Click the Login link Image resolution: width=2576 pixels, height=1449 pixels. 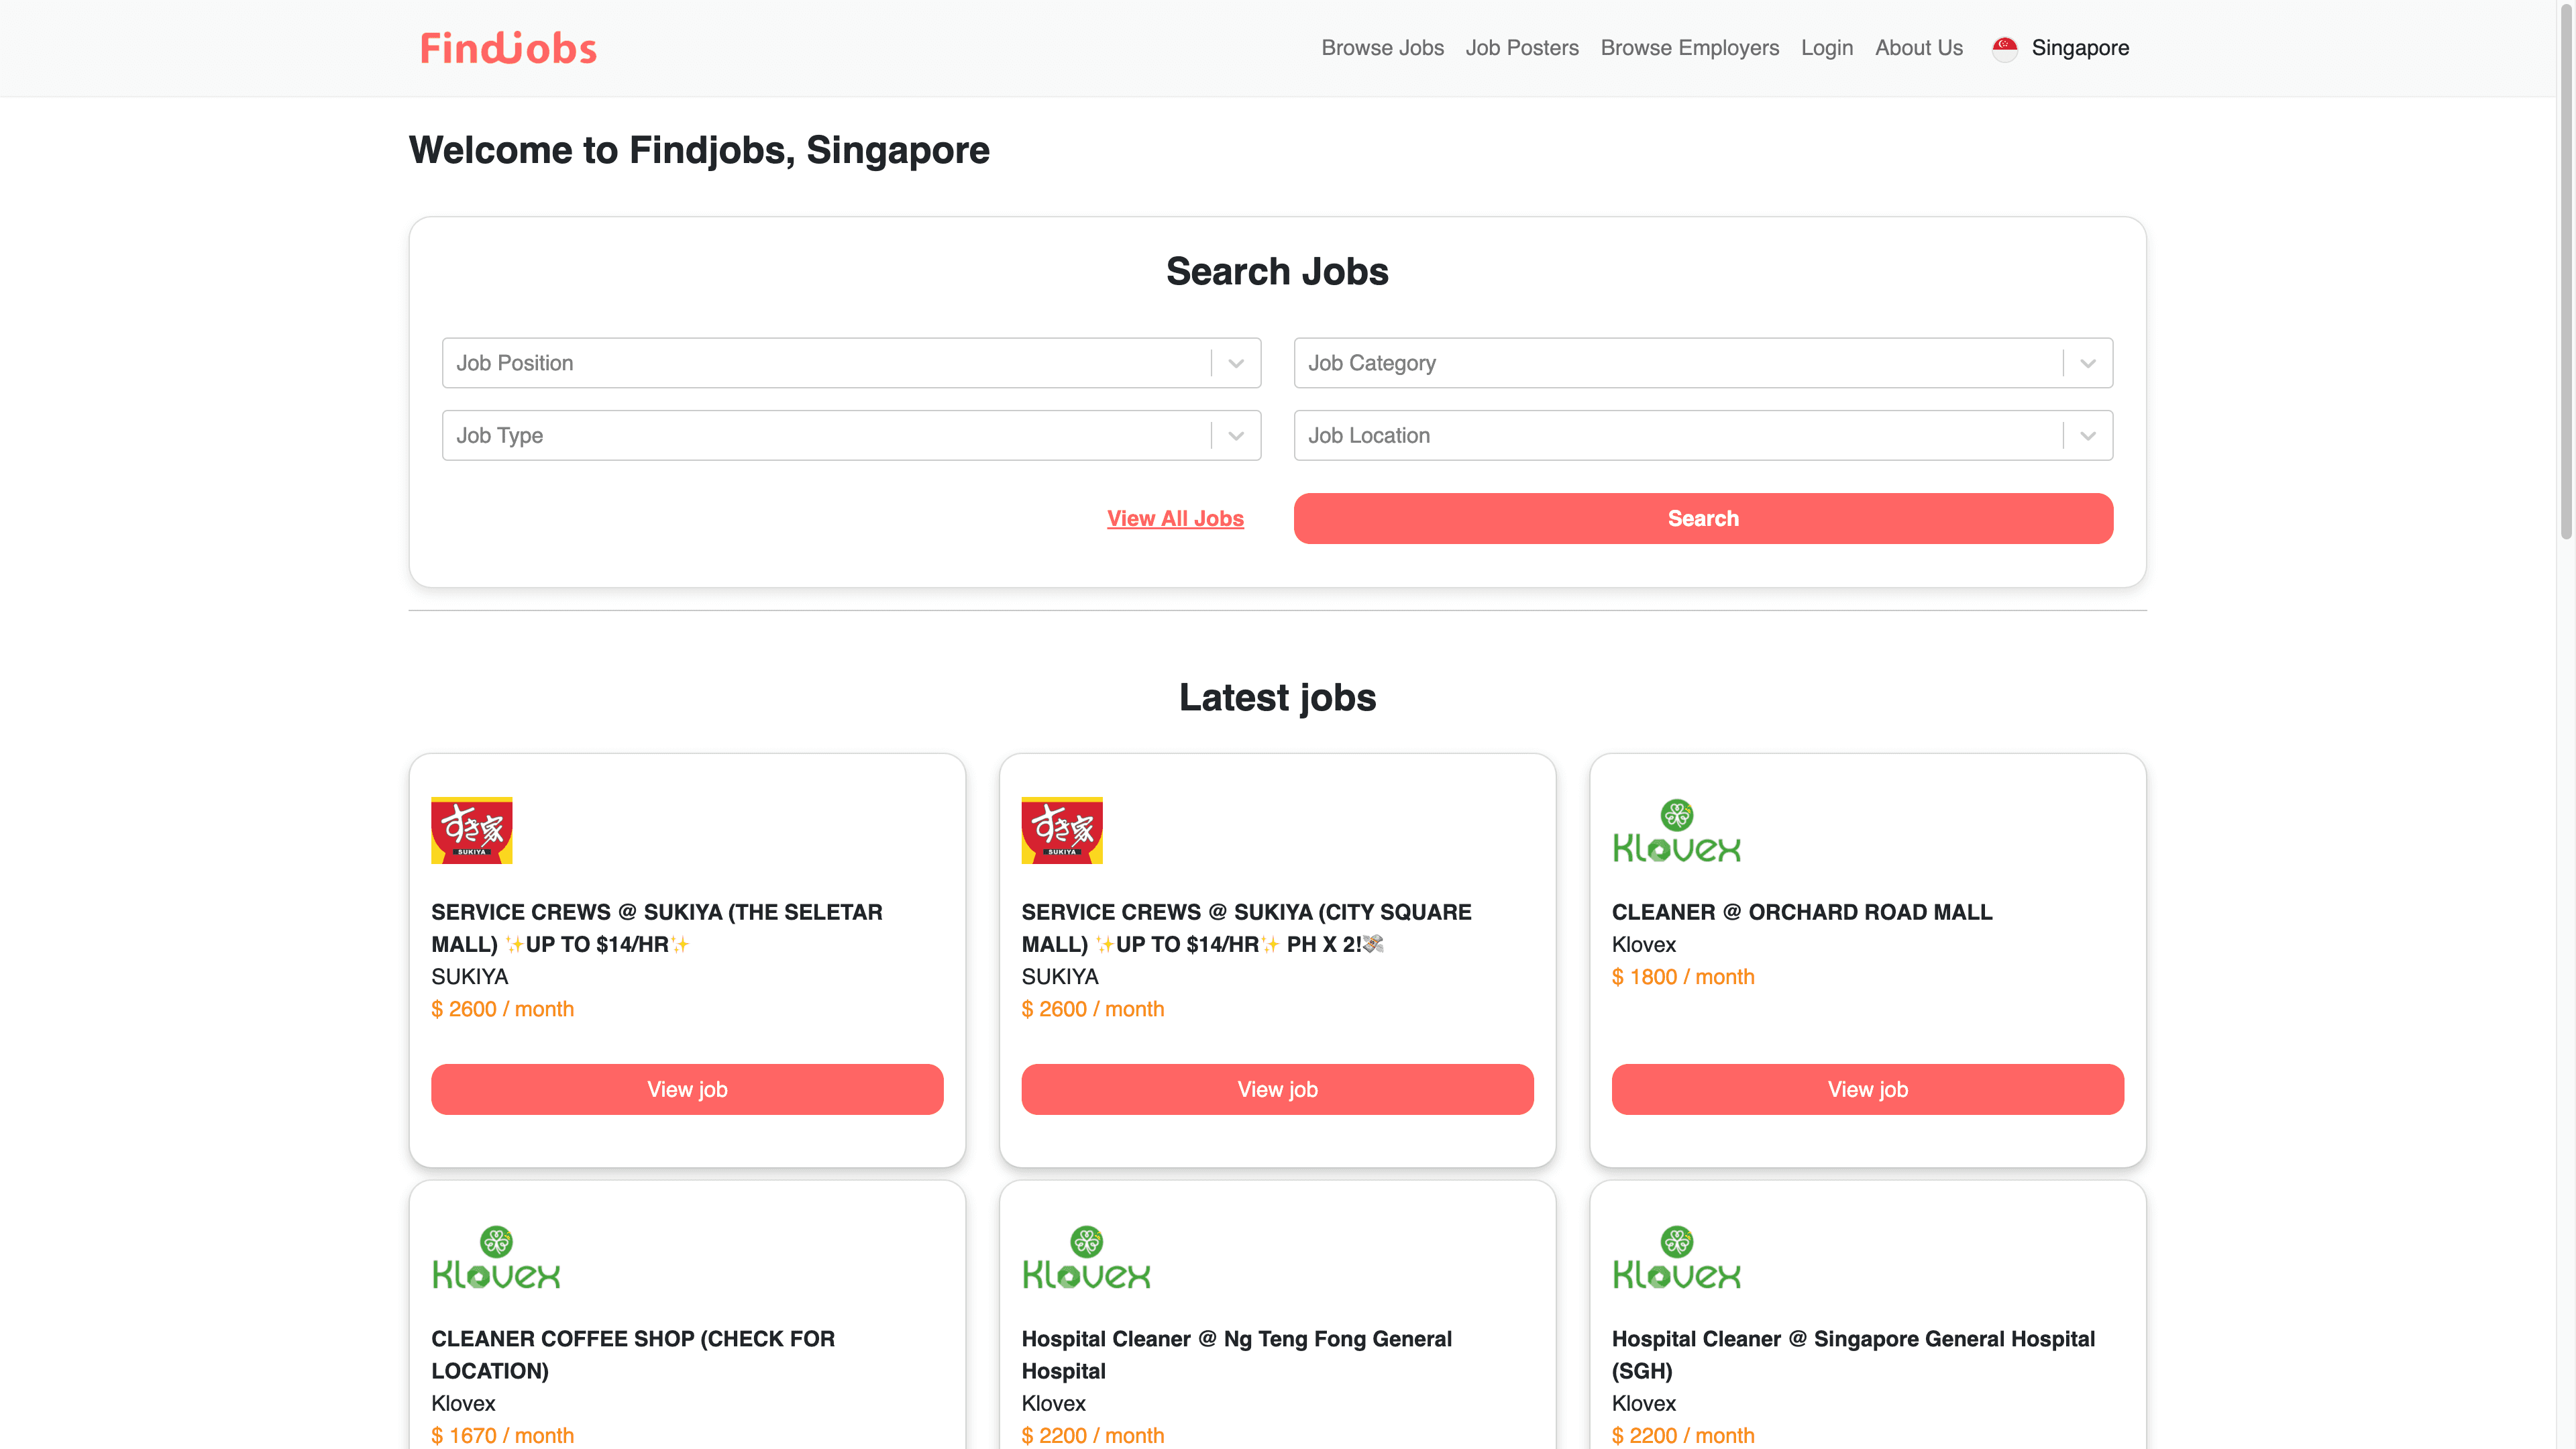(1827, 47)
